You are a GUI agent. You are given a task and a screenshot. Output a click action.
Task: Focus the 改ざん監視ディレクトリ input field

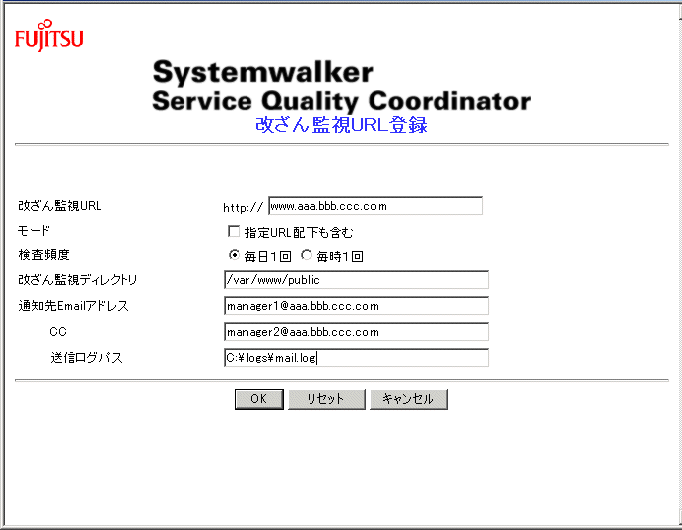pyautogui.click(x=356, y=280)
